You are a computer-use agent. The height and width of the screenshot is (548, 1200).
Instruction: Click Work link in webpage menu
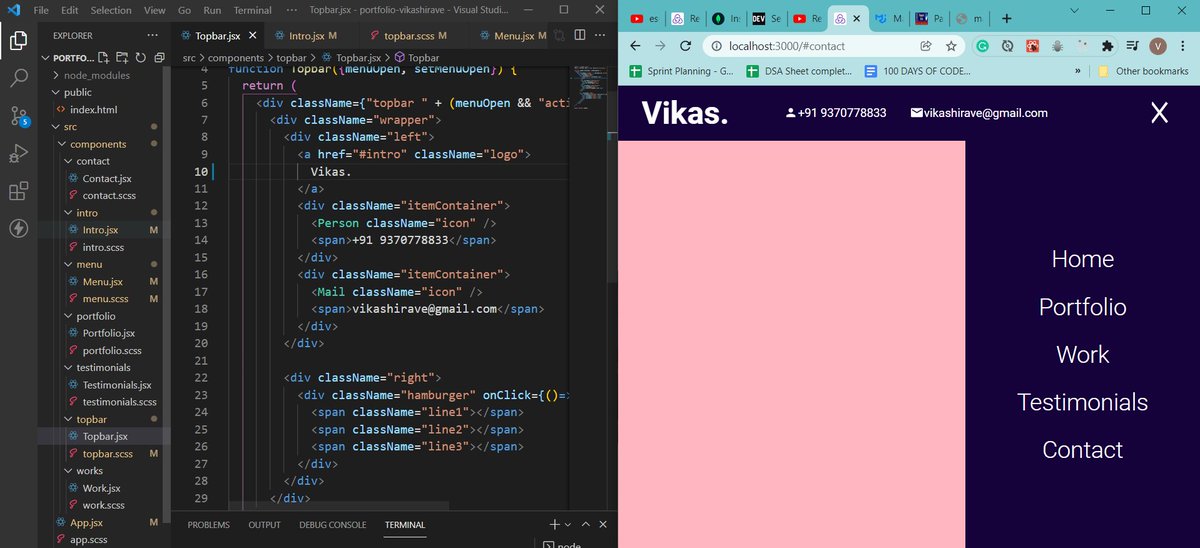coord(1082,355)
